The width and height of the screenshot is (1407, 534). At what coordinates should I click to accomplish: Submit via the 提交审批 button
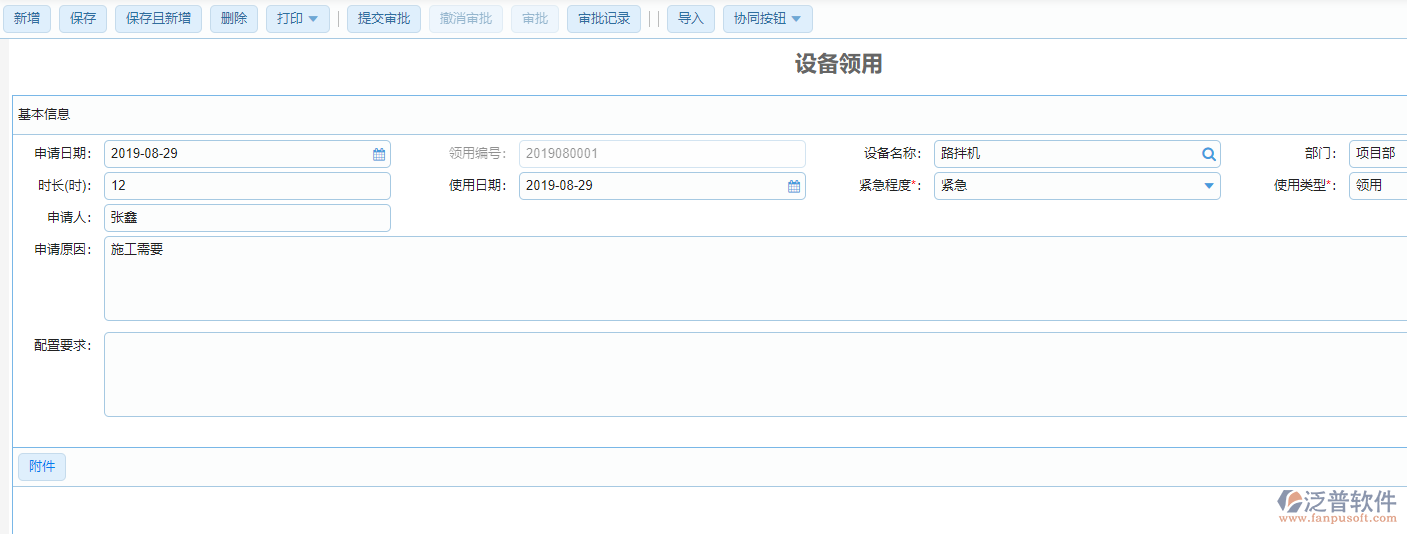(x=384, y=19)
